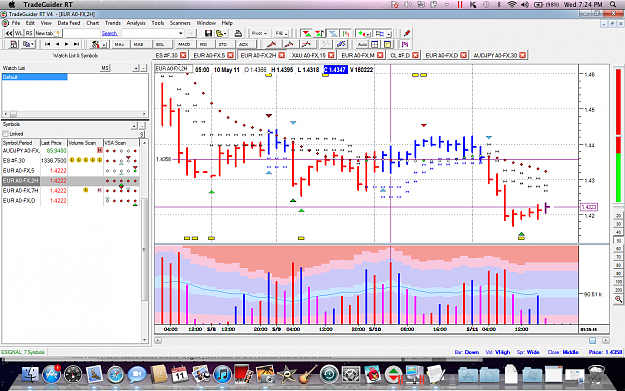Print the chart using printer icon
The height and width of the screenshot is (391, 625).
238,33
